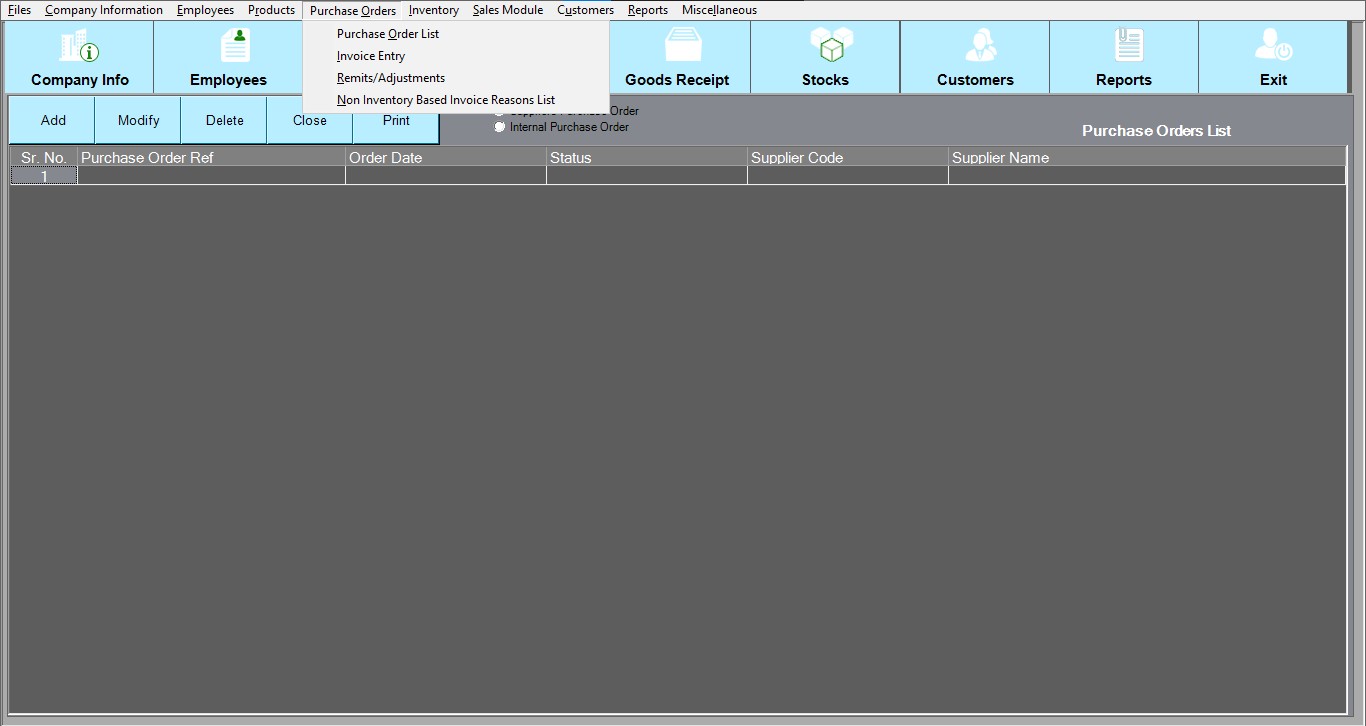Screen dimensions: 1366x726
Task: Click the empty Purchase Order Ref cell
Action: pyautogui.click(x=211, y=176)
